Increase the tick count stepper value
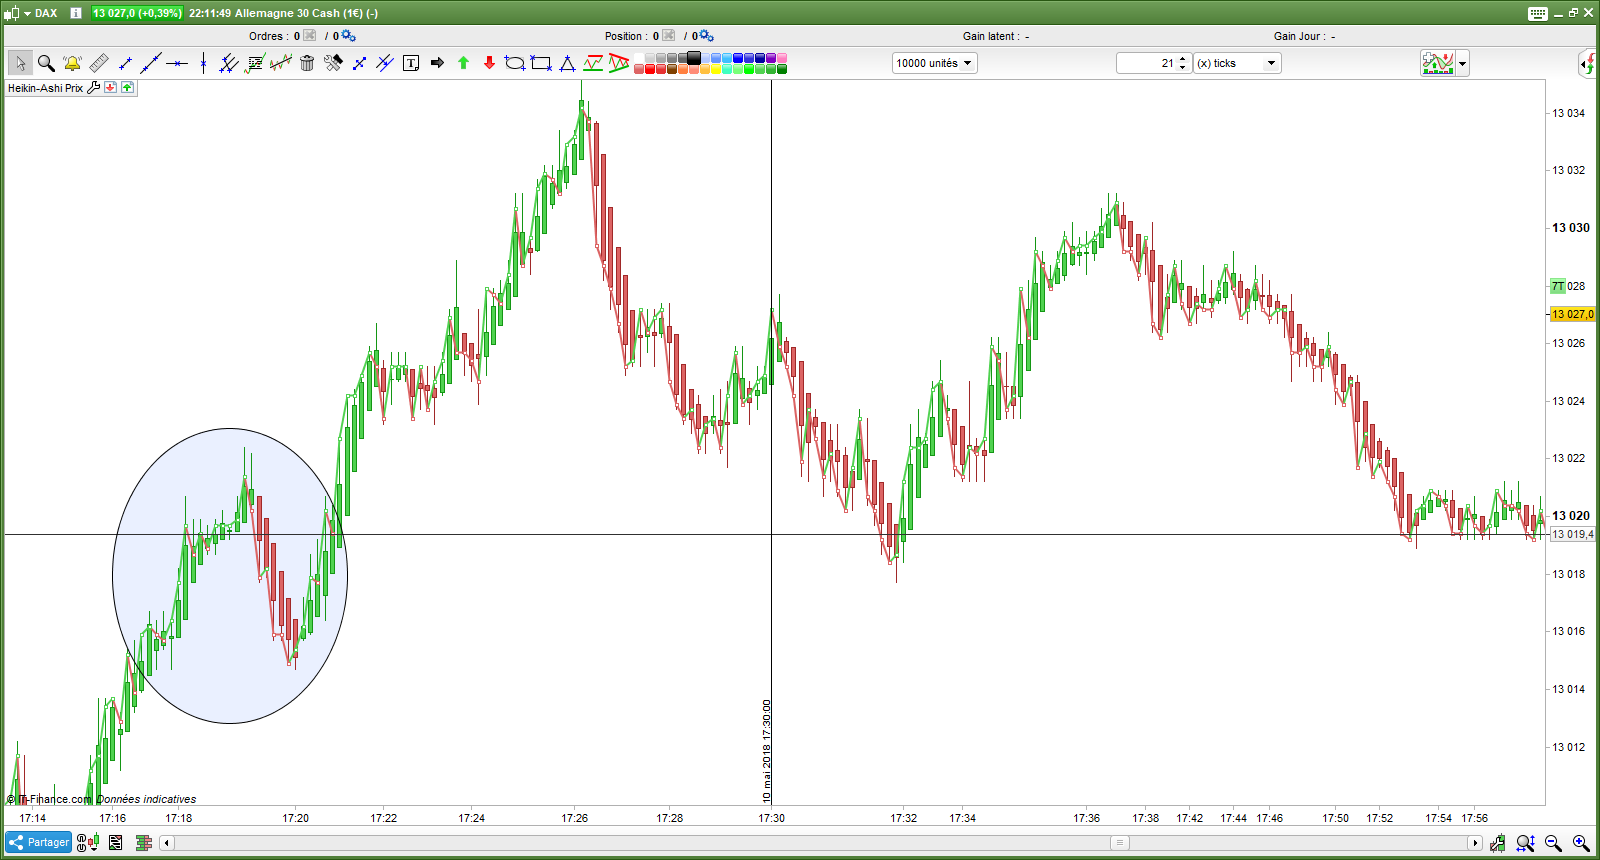The image size is (1600, 860). pos(1183,58)
